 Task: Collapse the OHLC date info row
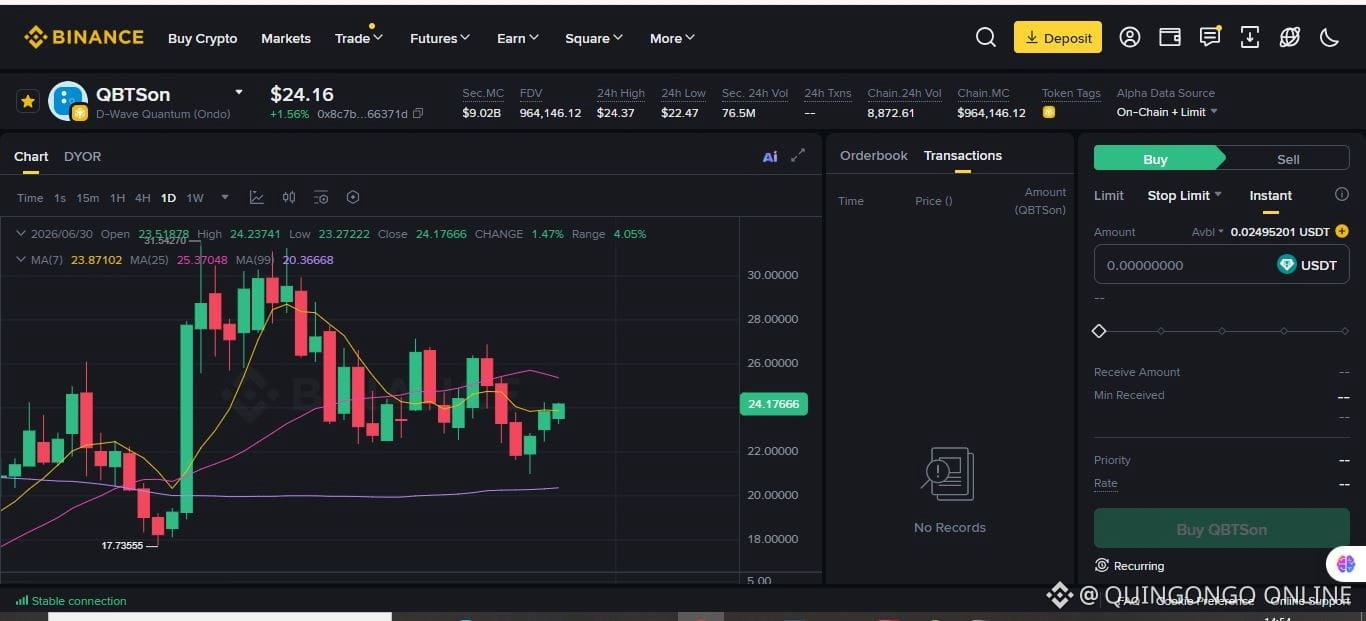pyautogui.click(x=22, y=233)
